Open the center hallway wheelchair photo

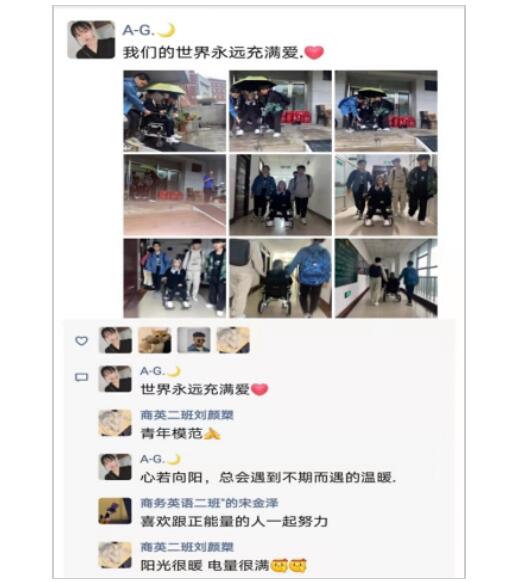[x=281, y=195]
